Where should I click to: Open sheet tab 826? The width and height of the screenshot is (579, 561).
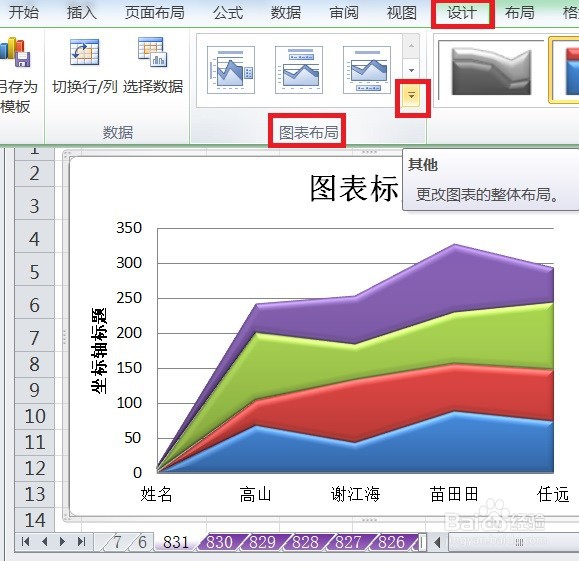pyautogui.click(x=391, y=542)
